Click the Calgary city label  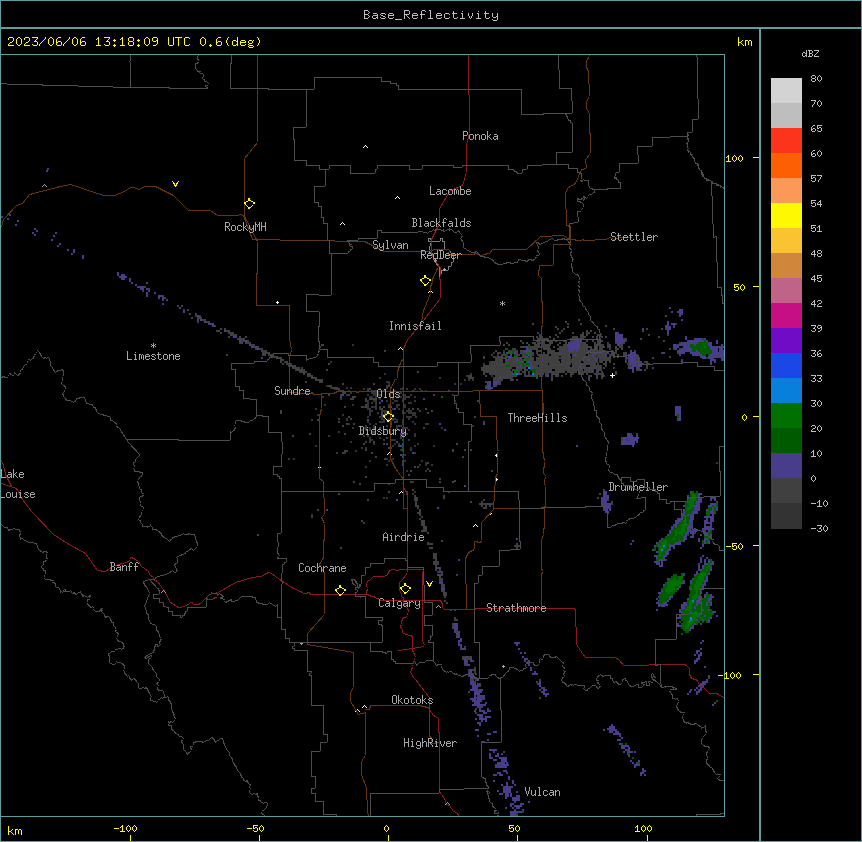click(x=400, y=603)
